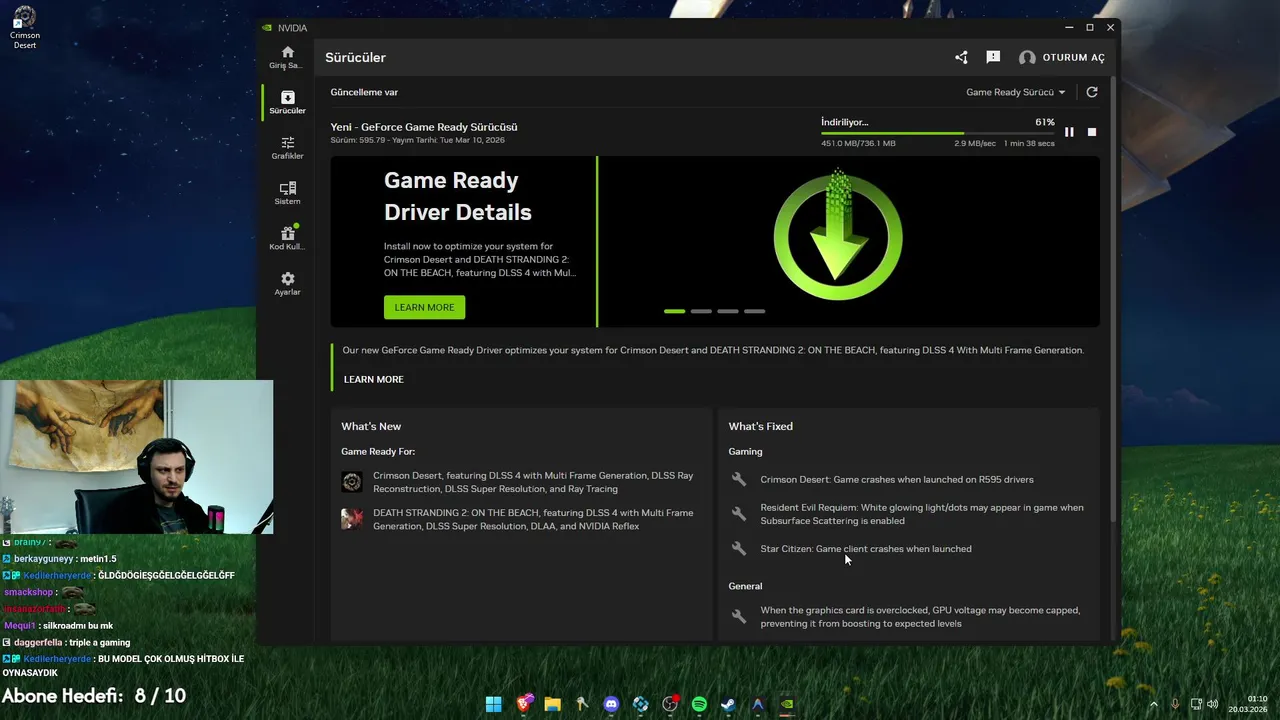Open the Grafikler graphics sidebar section

(287, 148)
